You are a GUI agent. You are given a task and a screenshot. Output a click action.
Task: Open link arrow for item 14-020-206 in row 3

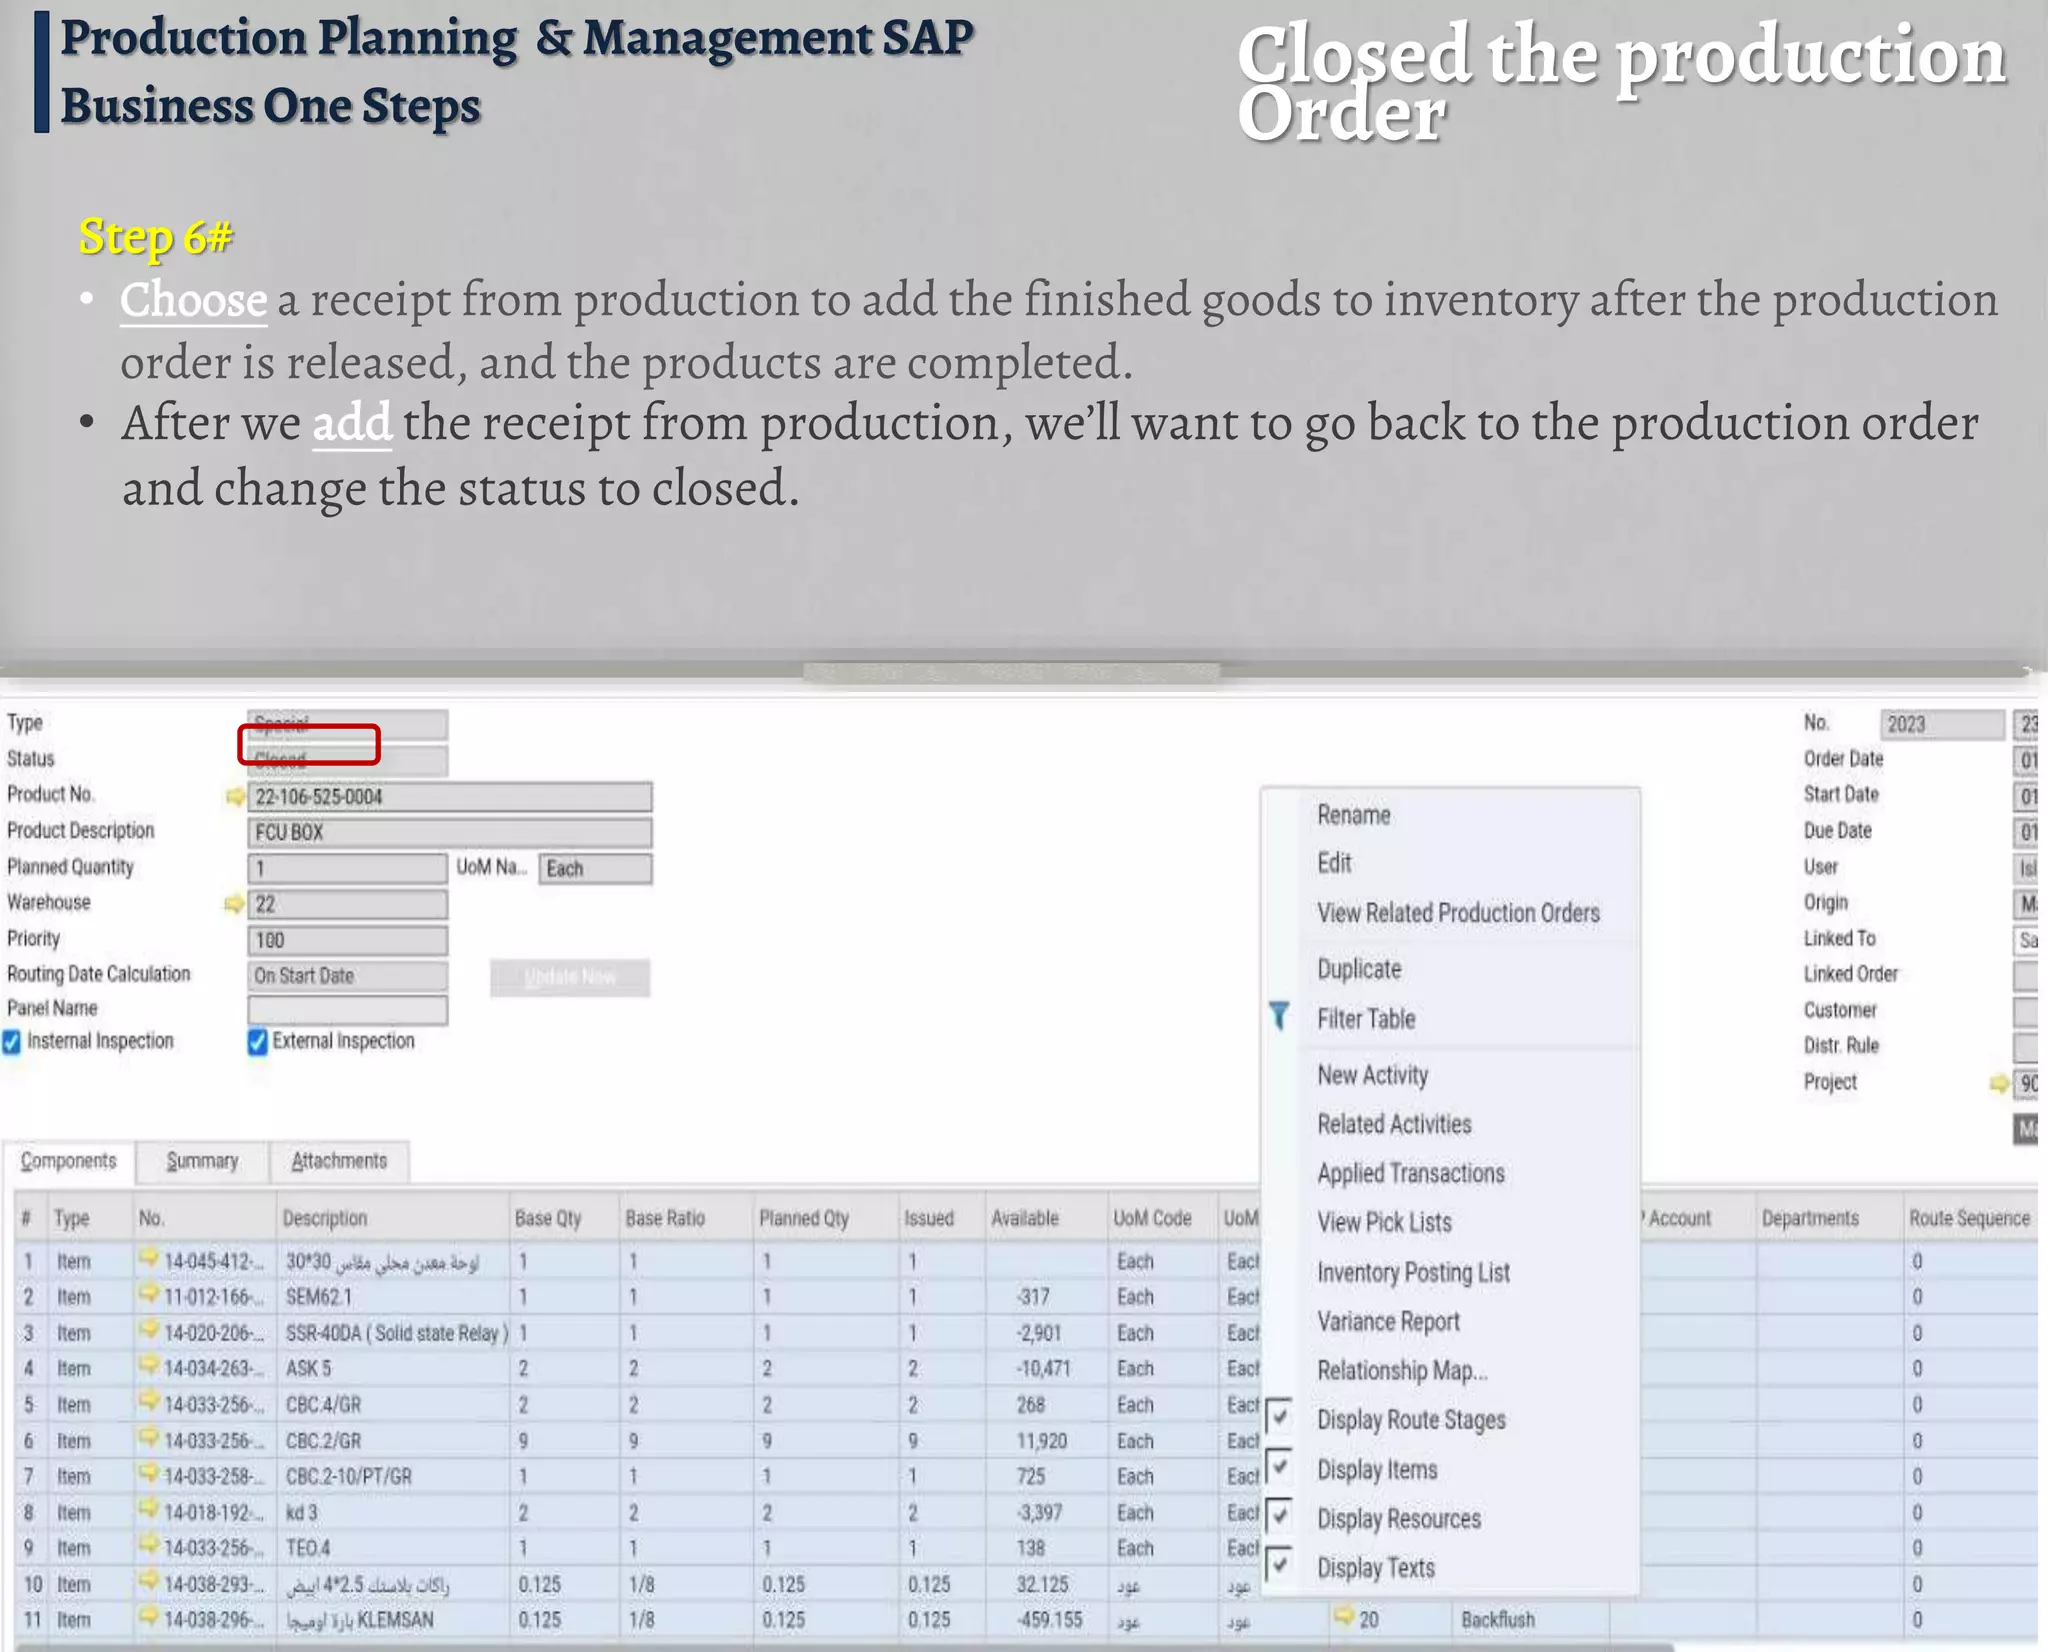pyautogui.click(x=149, y=1332)
